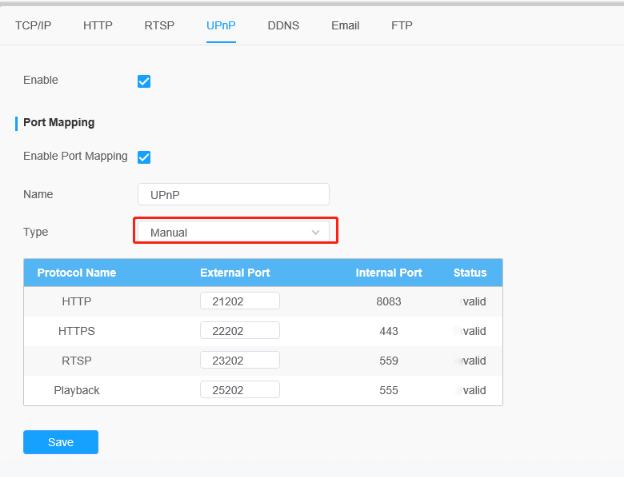Click the External Port column header
The width and height of the screenshot is (624, 477).
coord(235,273)
